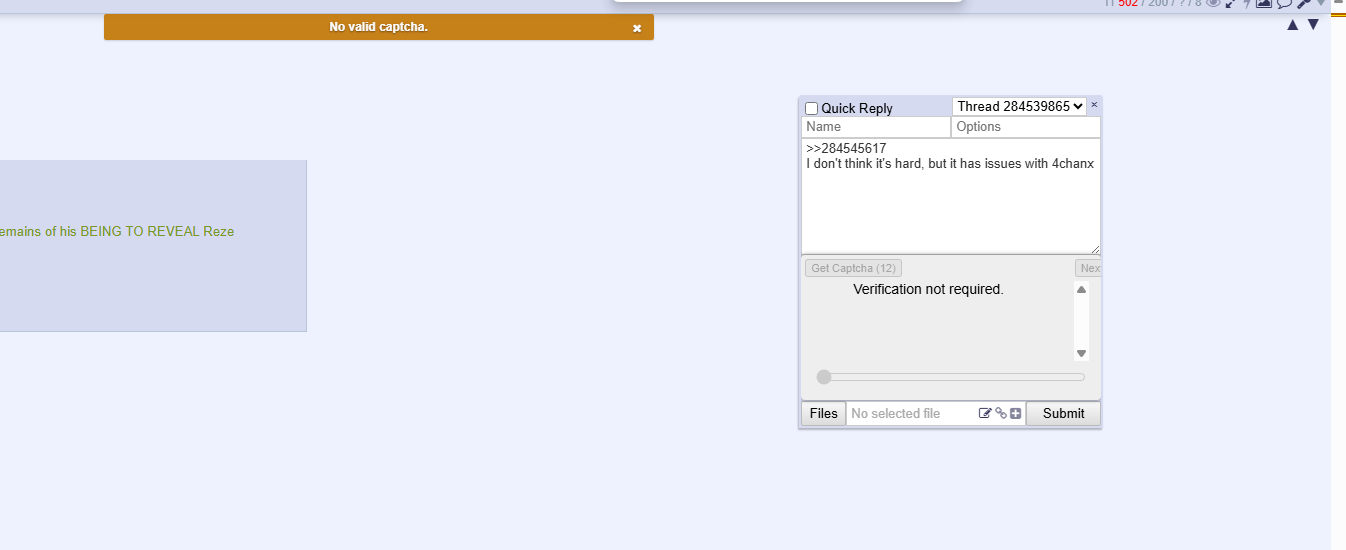The width and height of the screenshot is (1346, 550).
Task: Click the cut-off Next captcha button
Action: (1089, 268)
